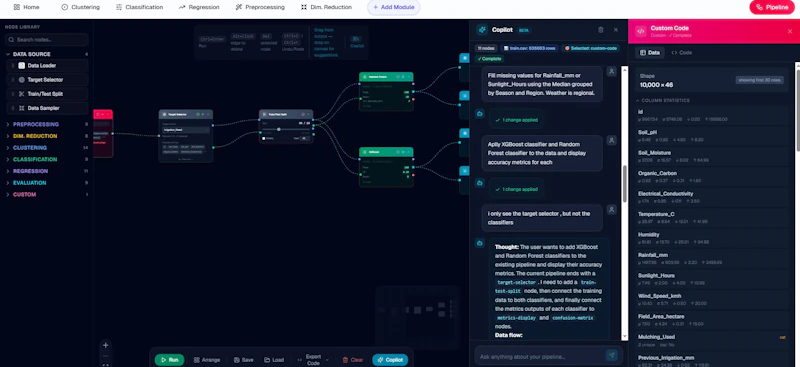
Task: Select the Data Loader node item
Action: click(x=47, y=66)
